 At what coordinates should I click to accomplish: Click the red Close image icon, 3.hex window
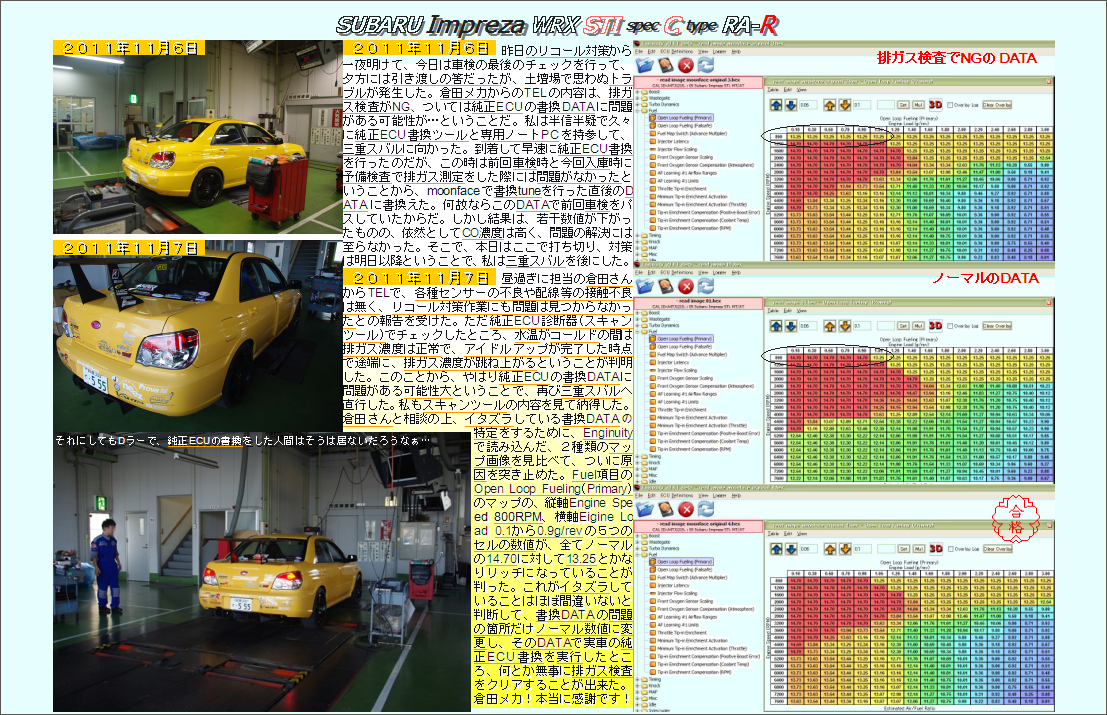click(x=686, y=66)
